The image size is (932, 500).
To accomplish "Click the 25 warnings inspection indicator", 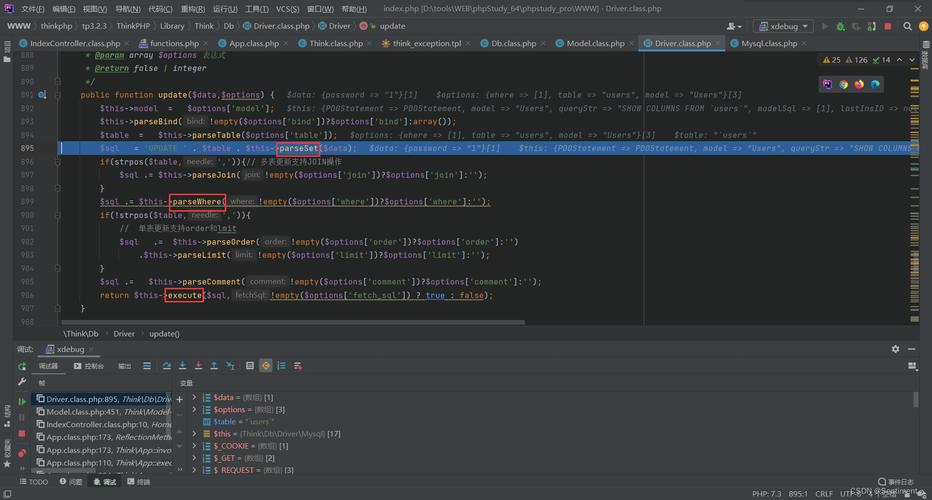I will 832,60.
